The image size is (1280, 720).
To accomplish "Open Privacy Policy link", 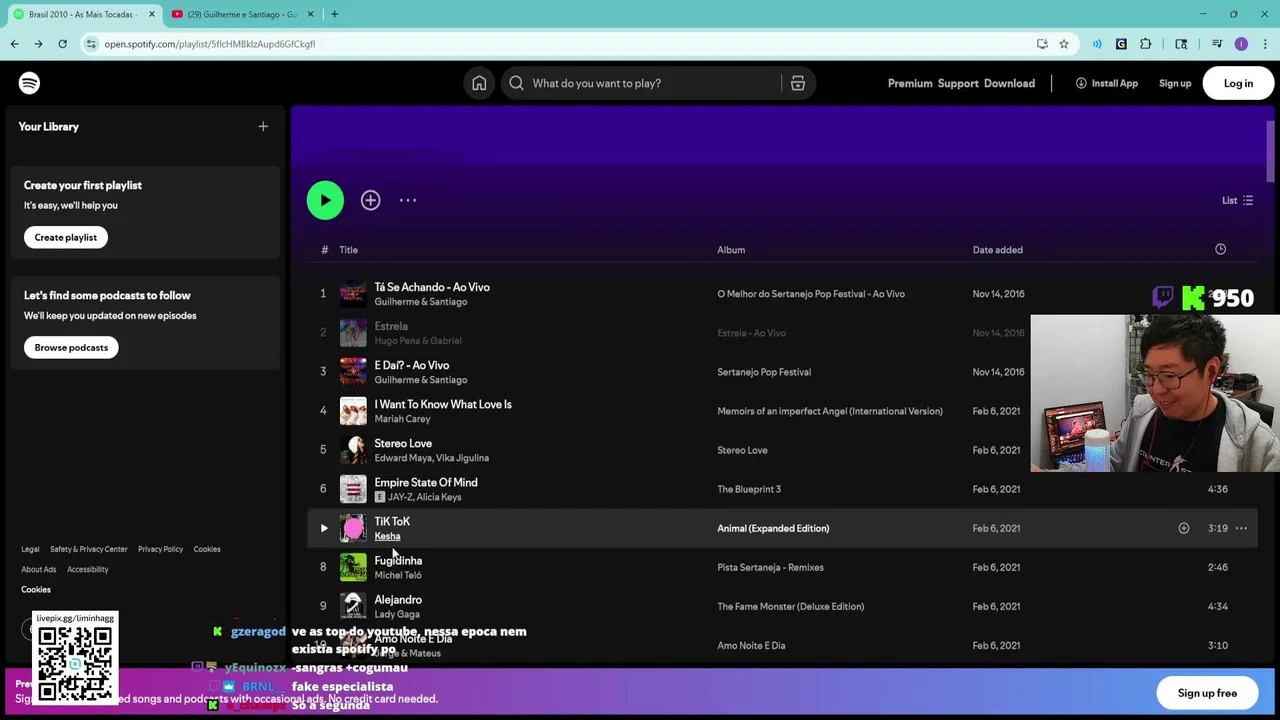I will tap(160, 549).
